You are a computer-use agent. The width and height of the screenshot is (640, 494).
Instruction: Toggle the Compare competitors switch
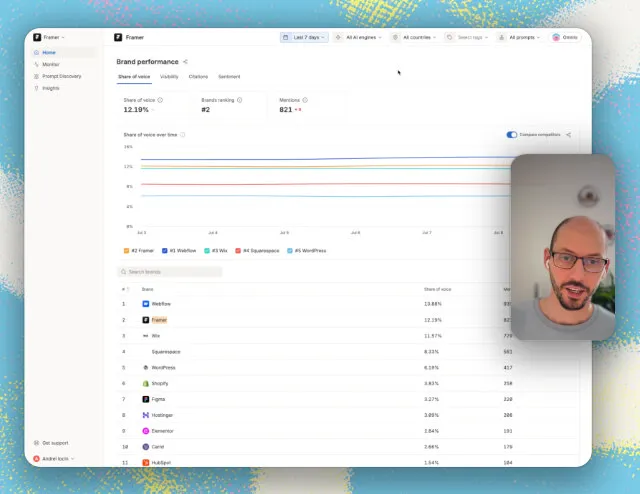coord(511,135)
